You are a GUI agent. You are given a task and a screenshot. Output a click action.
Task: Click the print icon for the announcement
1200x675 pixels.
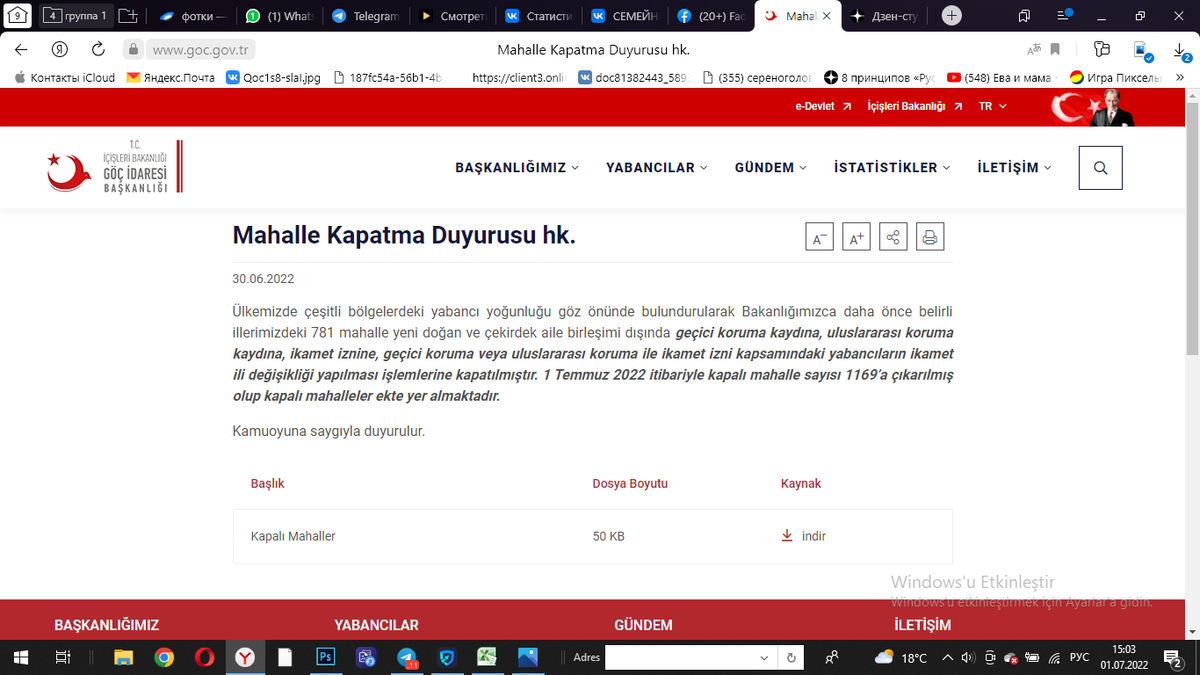[x=930, y=236]
